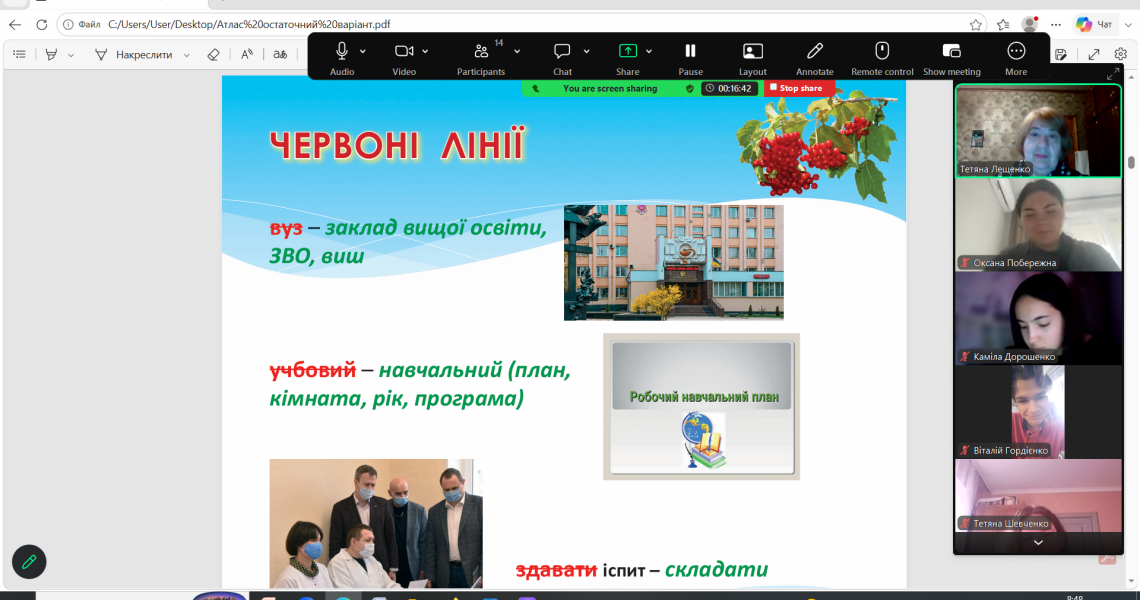The height and width of the screenshot is (600, 1140).
Task: Expand the Zoom video panel
Action: tap(1112, 74)
